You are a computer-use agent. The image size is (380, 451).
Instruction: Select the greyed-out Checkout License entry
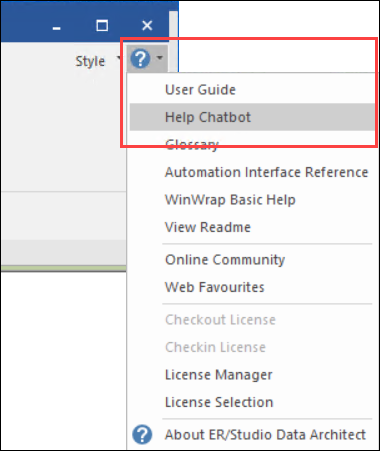click(252, 320)
